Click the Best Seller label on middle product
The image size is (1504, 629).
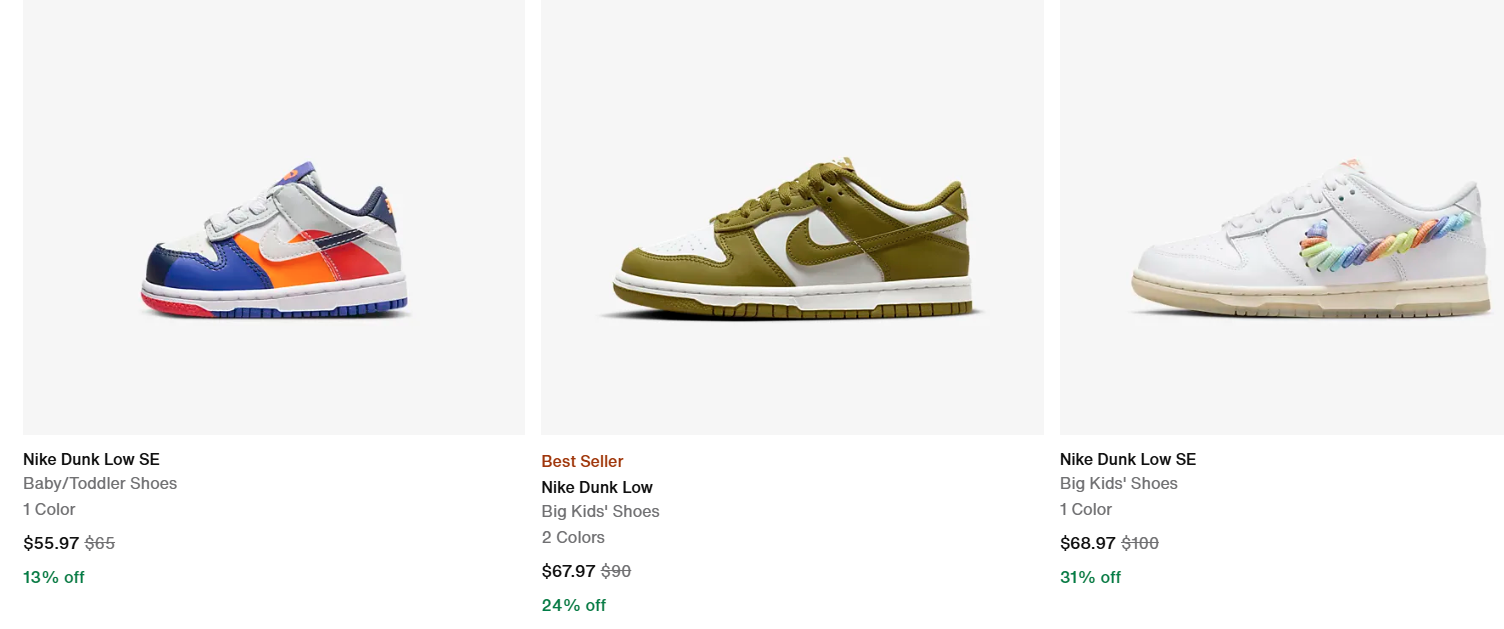pyautogui.click(x=582, y=461)
